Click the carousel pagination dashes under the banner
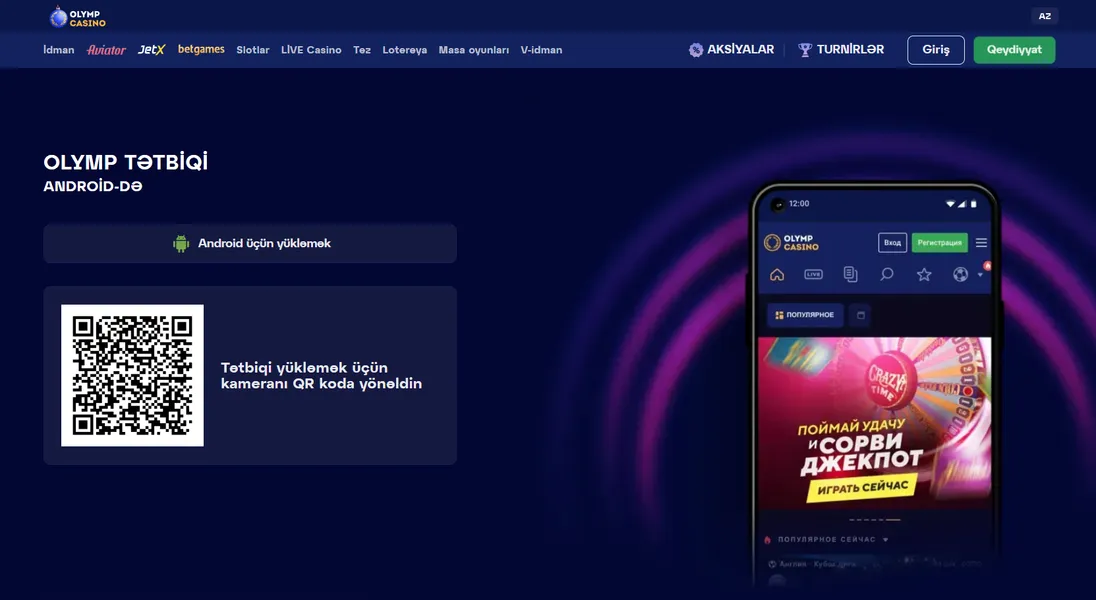The width and height of the screenshot is (1096, 600). pyautogui.click(x=875, y=520)
